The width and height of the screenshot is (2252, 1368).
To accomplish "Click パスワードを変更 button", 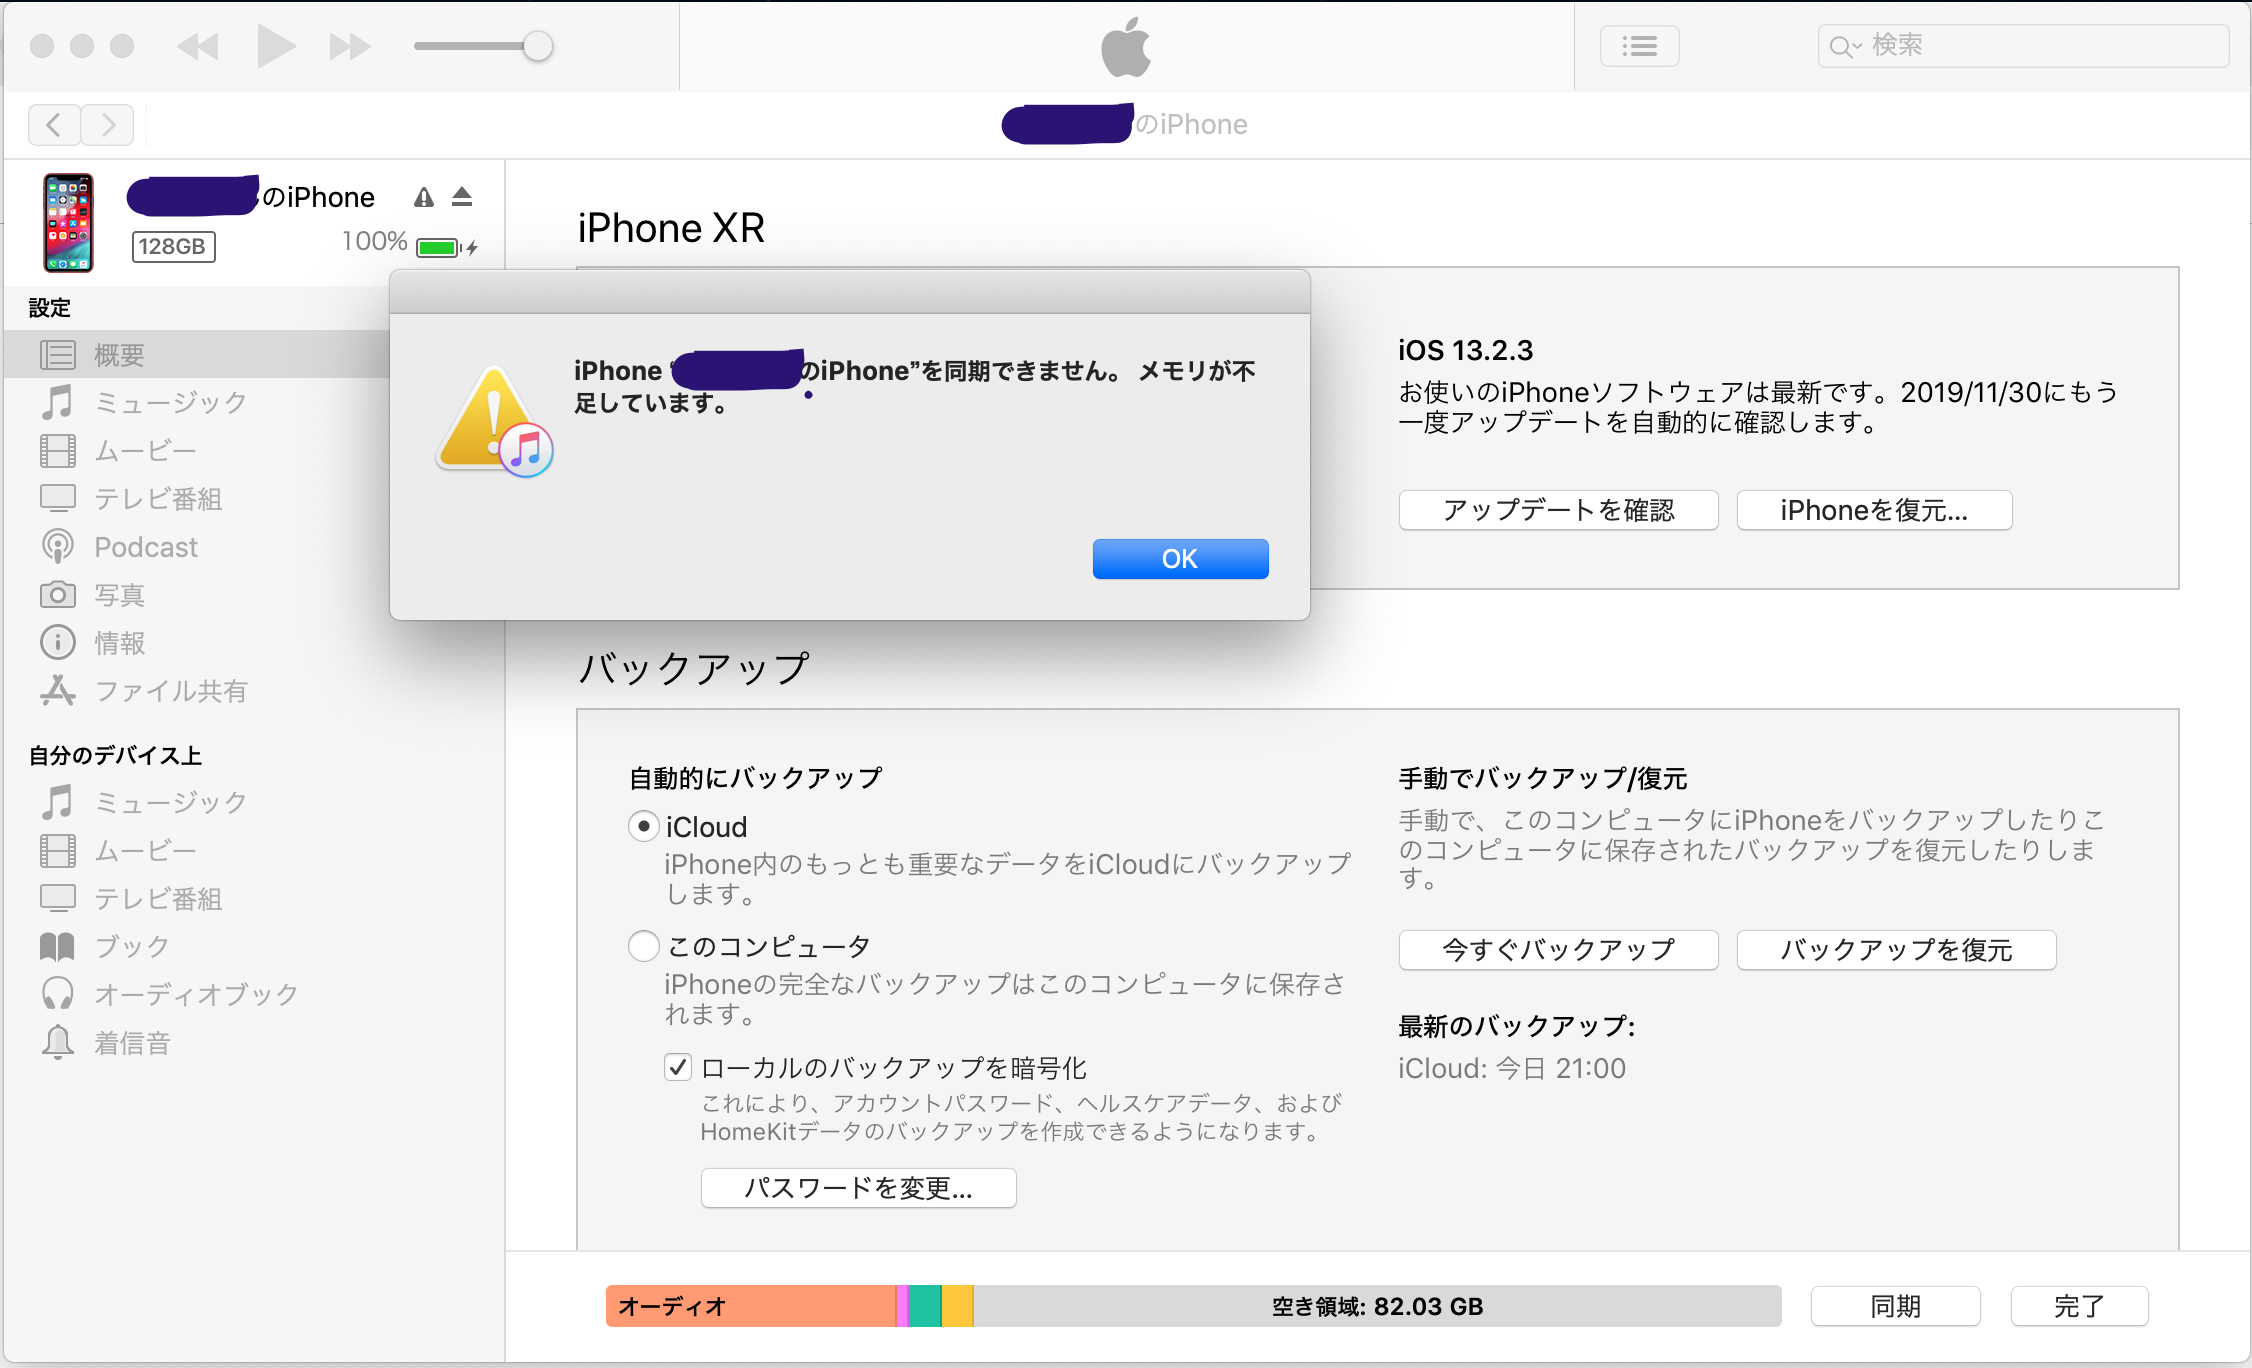I will [858, 1188].
